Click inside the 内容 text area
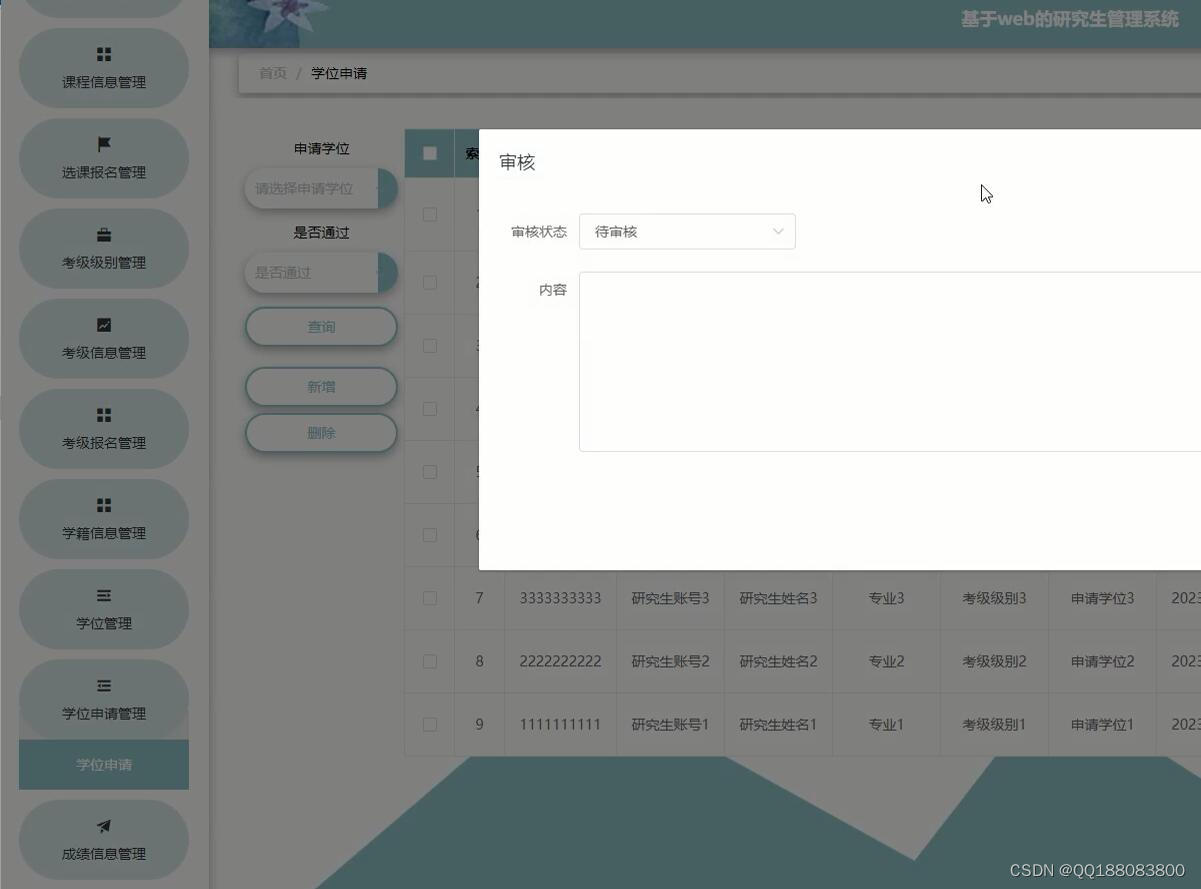The image size is (1201, 889). click(890, 360)
